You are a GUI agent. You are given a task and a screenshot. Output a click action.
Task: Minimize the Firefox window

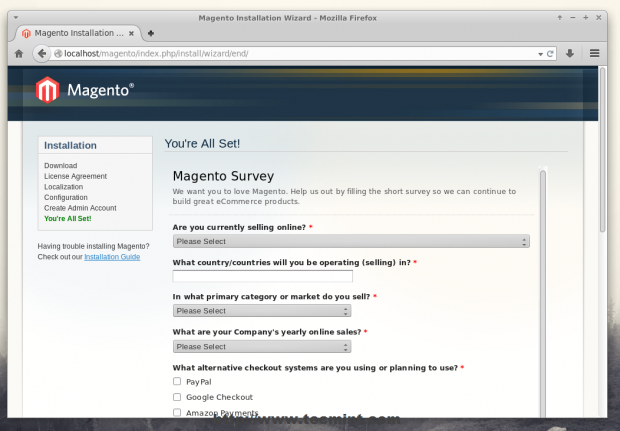[x=573, y=17]
